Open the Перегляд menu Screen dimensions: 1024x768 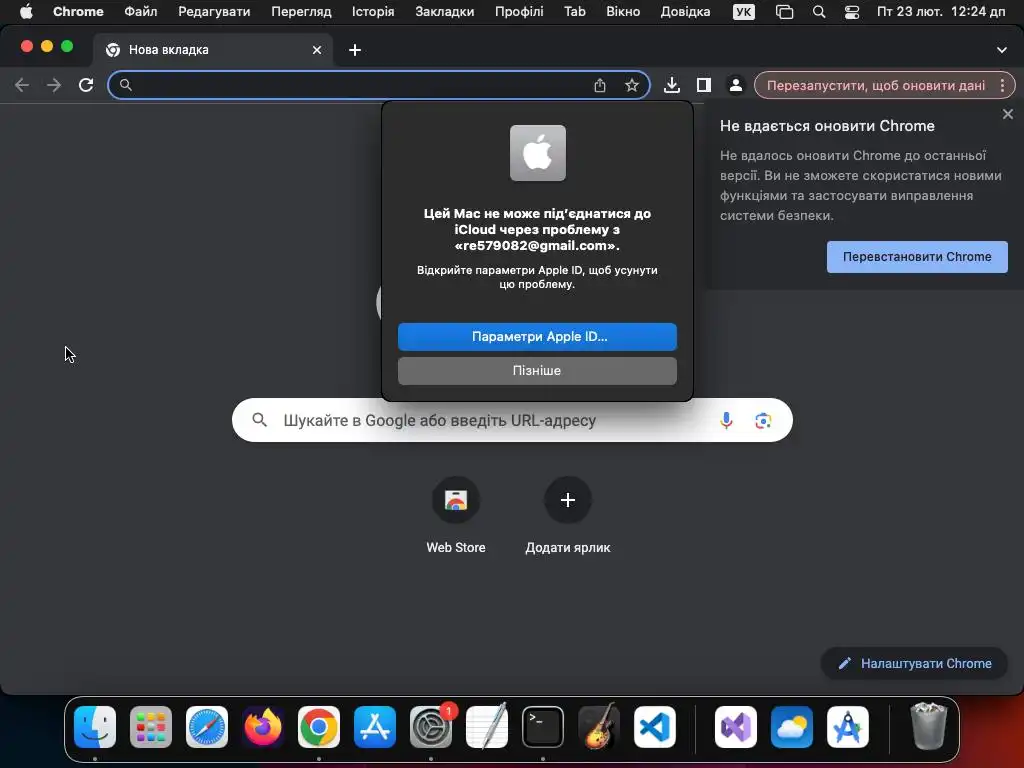[x=301, y=12]
